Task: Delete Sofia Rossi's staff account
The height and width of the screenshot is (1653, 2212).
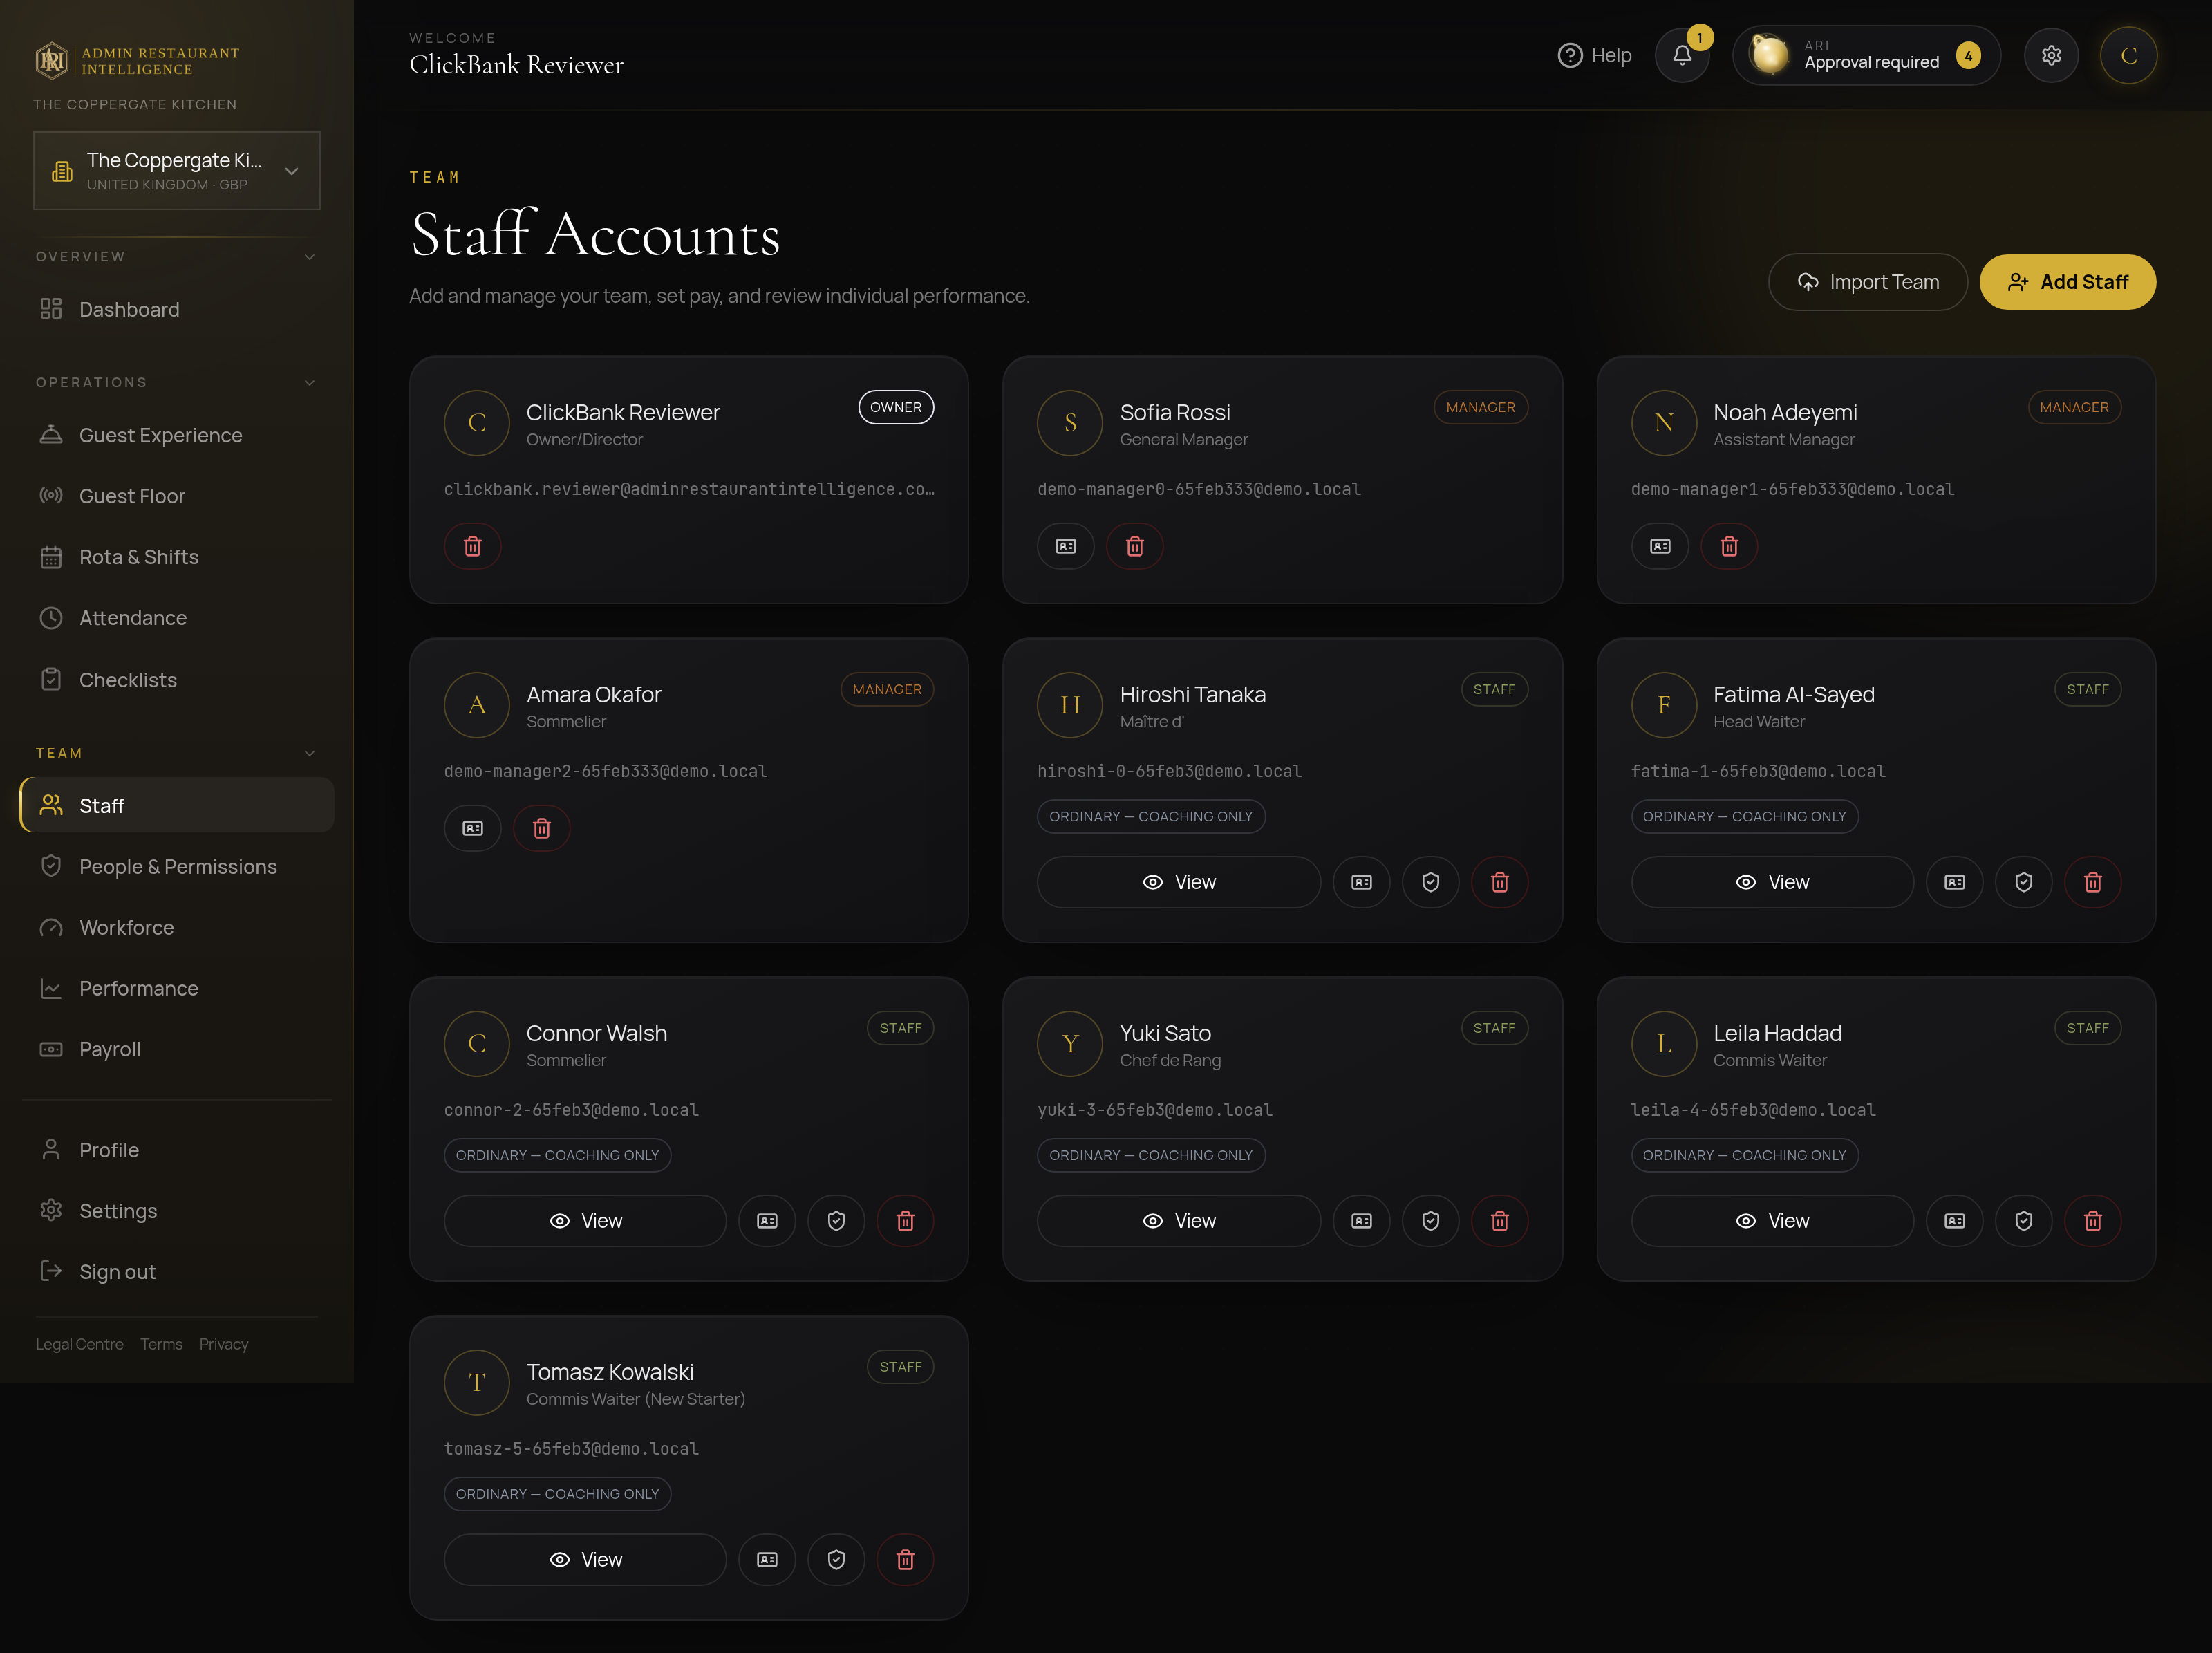Action: pos(1134,546)
